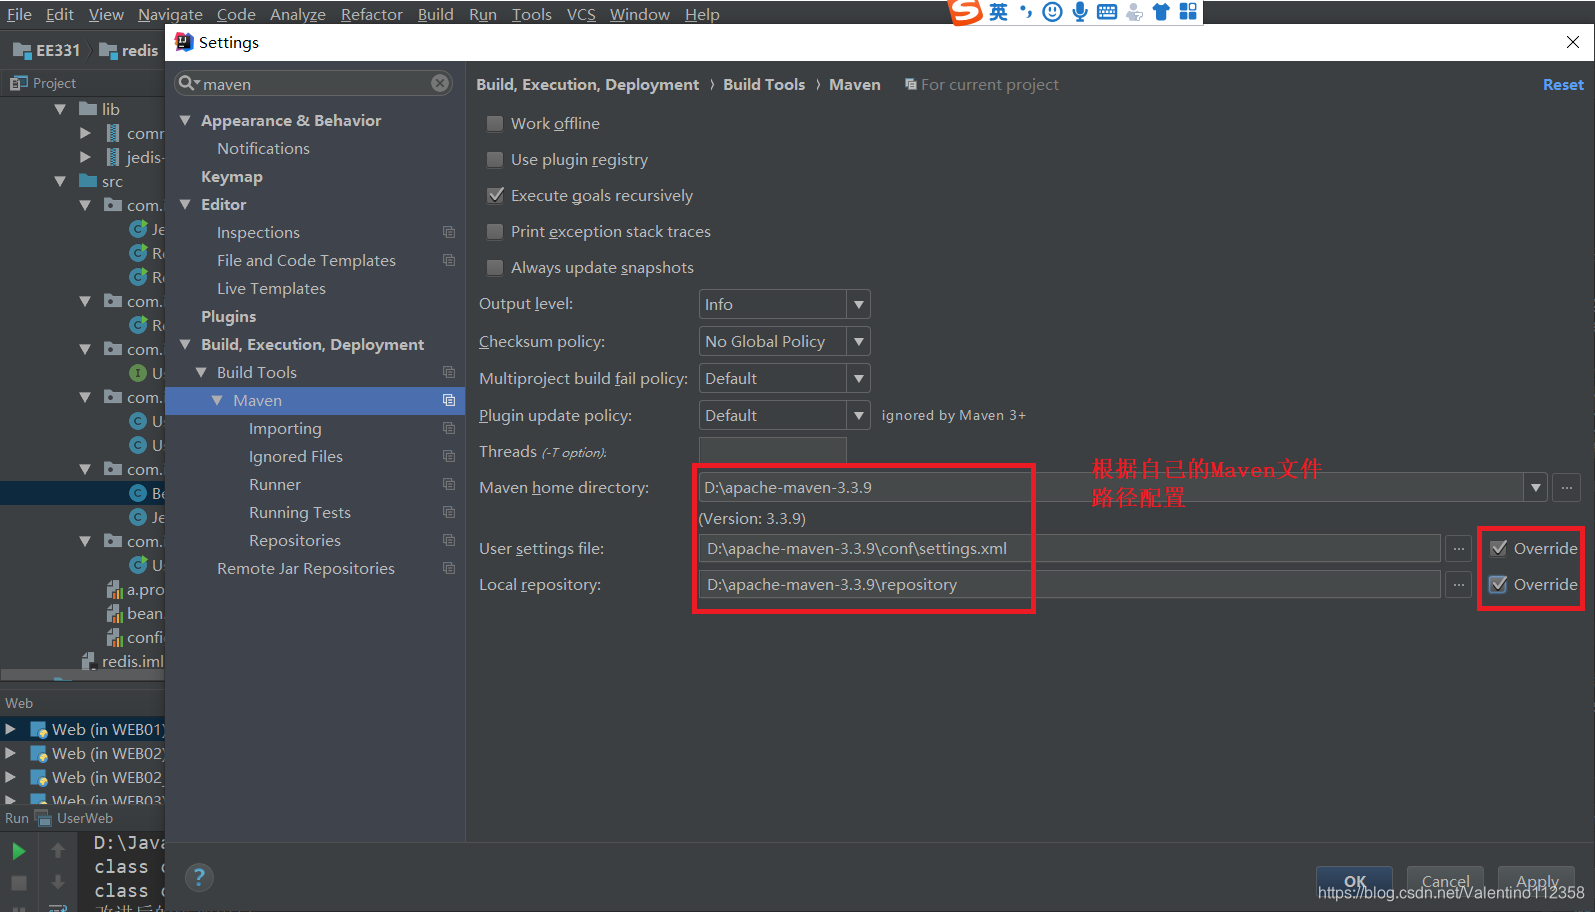
Task: Click project-level icon beside Ignored Files
Action: point(449,456)
